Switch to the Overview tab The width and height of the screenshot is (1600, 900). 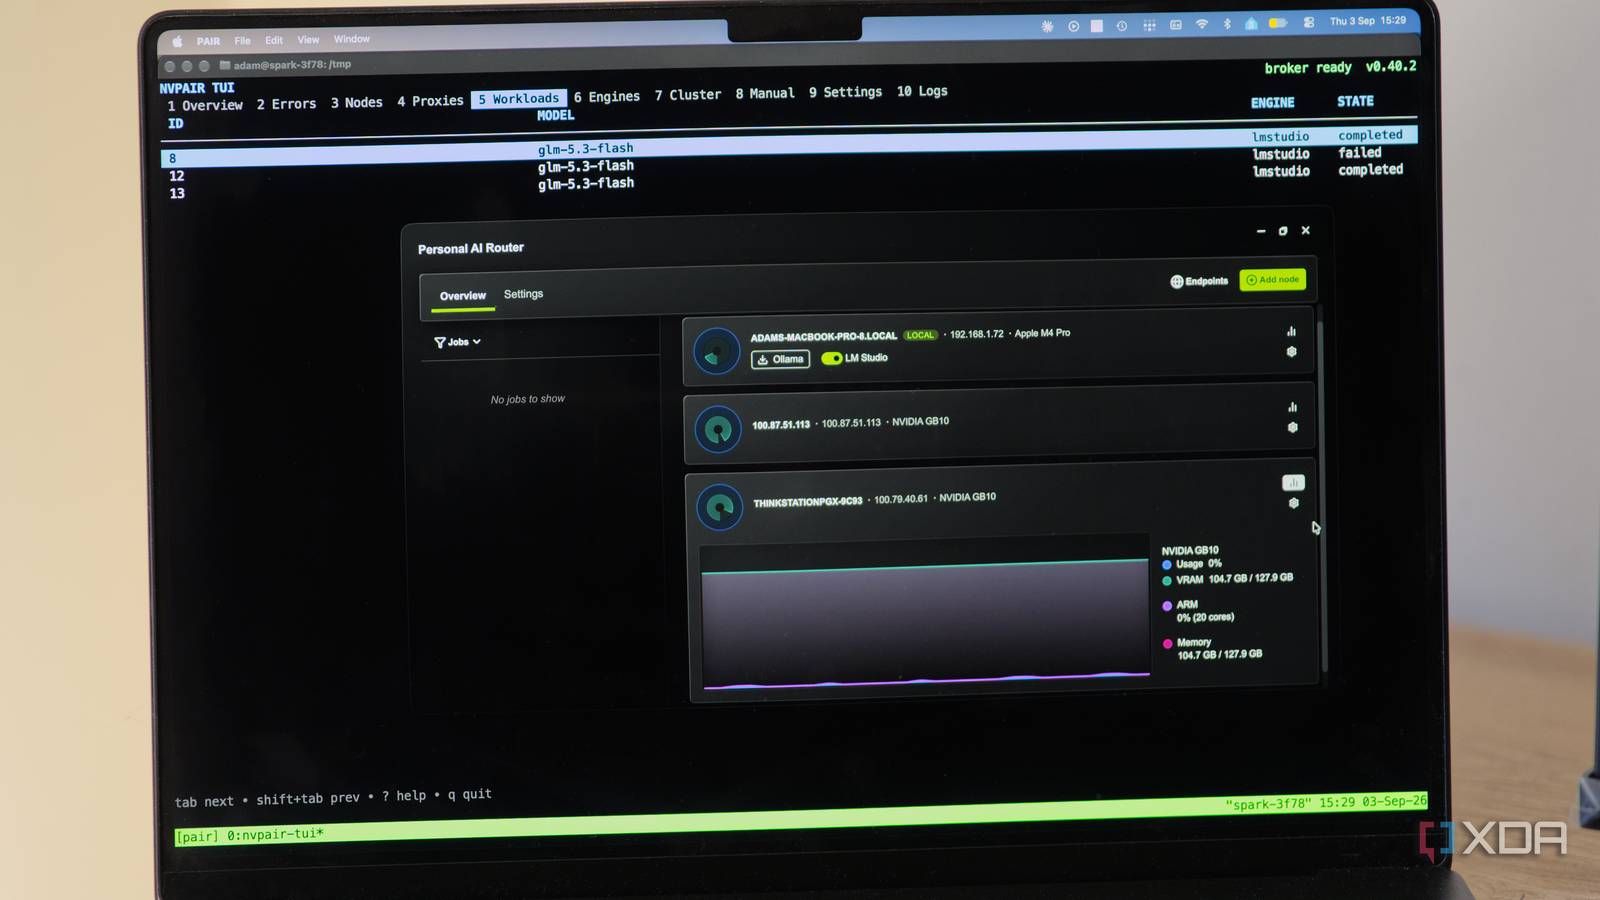tap(463, 296)
